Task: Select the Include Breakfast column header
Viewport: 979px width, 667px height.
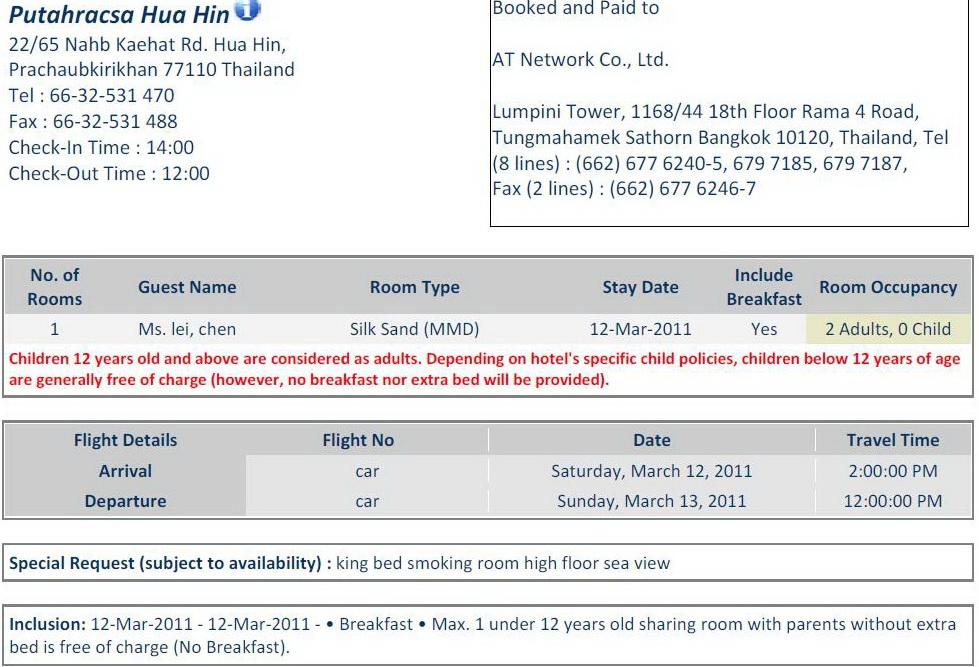Action: (x=764, y=287)
